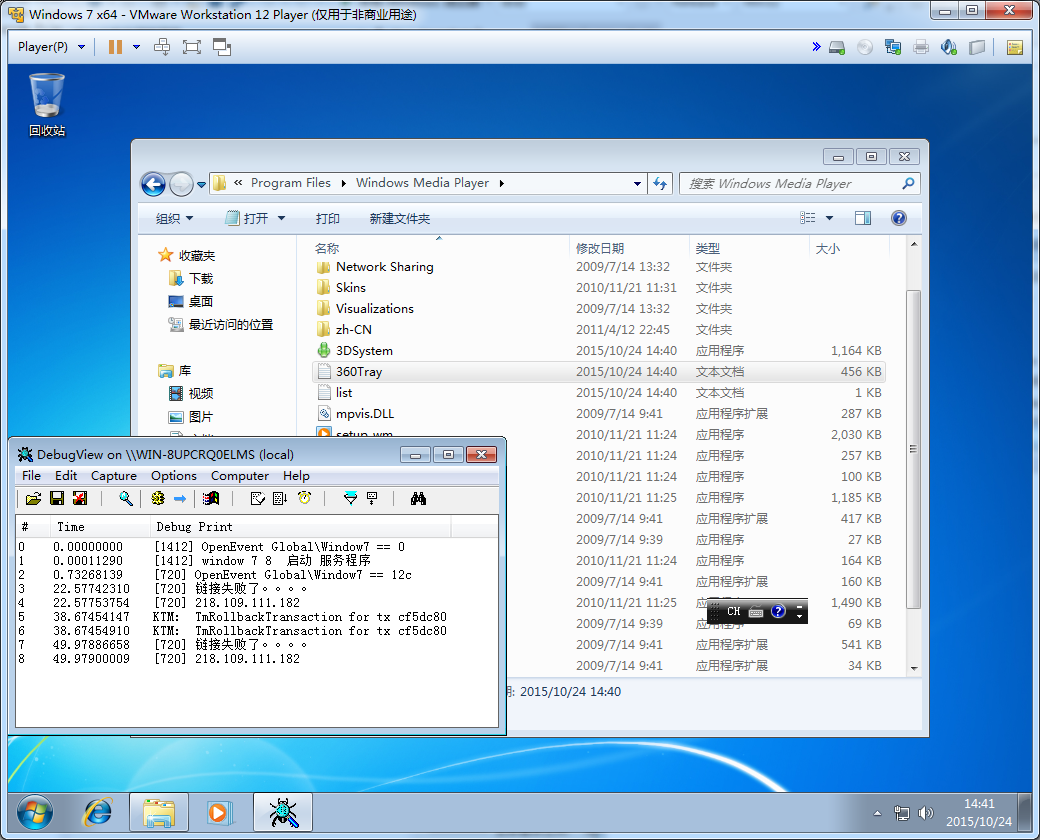
Task: Click the sound card icon in VMware toolbar
Action: point(948,47)
